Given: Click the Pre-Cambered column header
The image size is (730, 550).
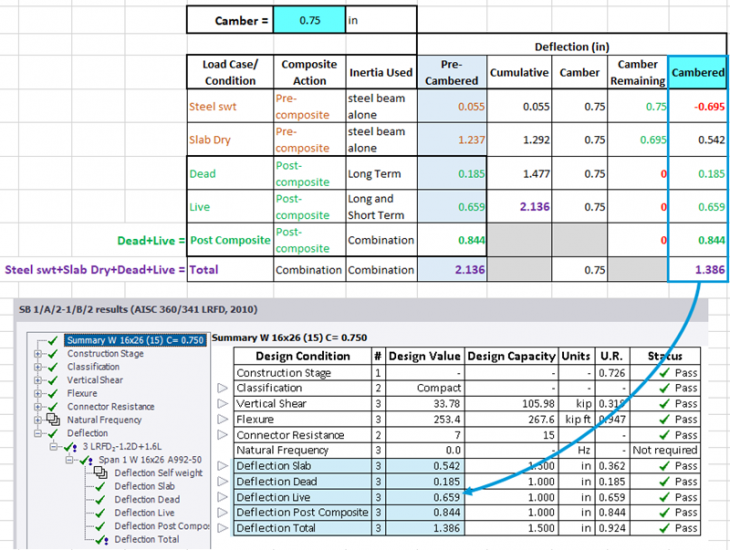Looking at the screenshot, I should (x=452, y=72).
